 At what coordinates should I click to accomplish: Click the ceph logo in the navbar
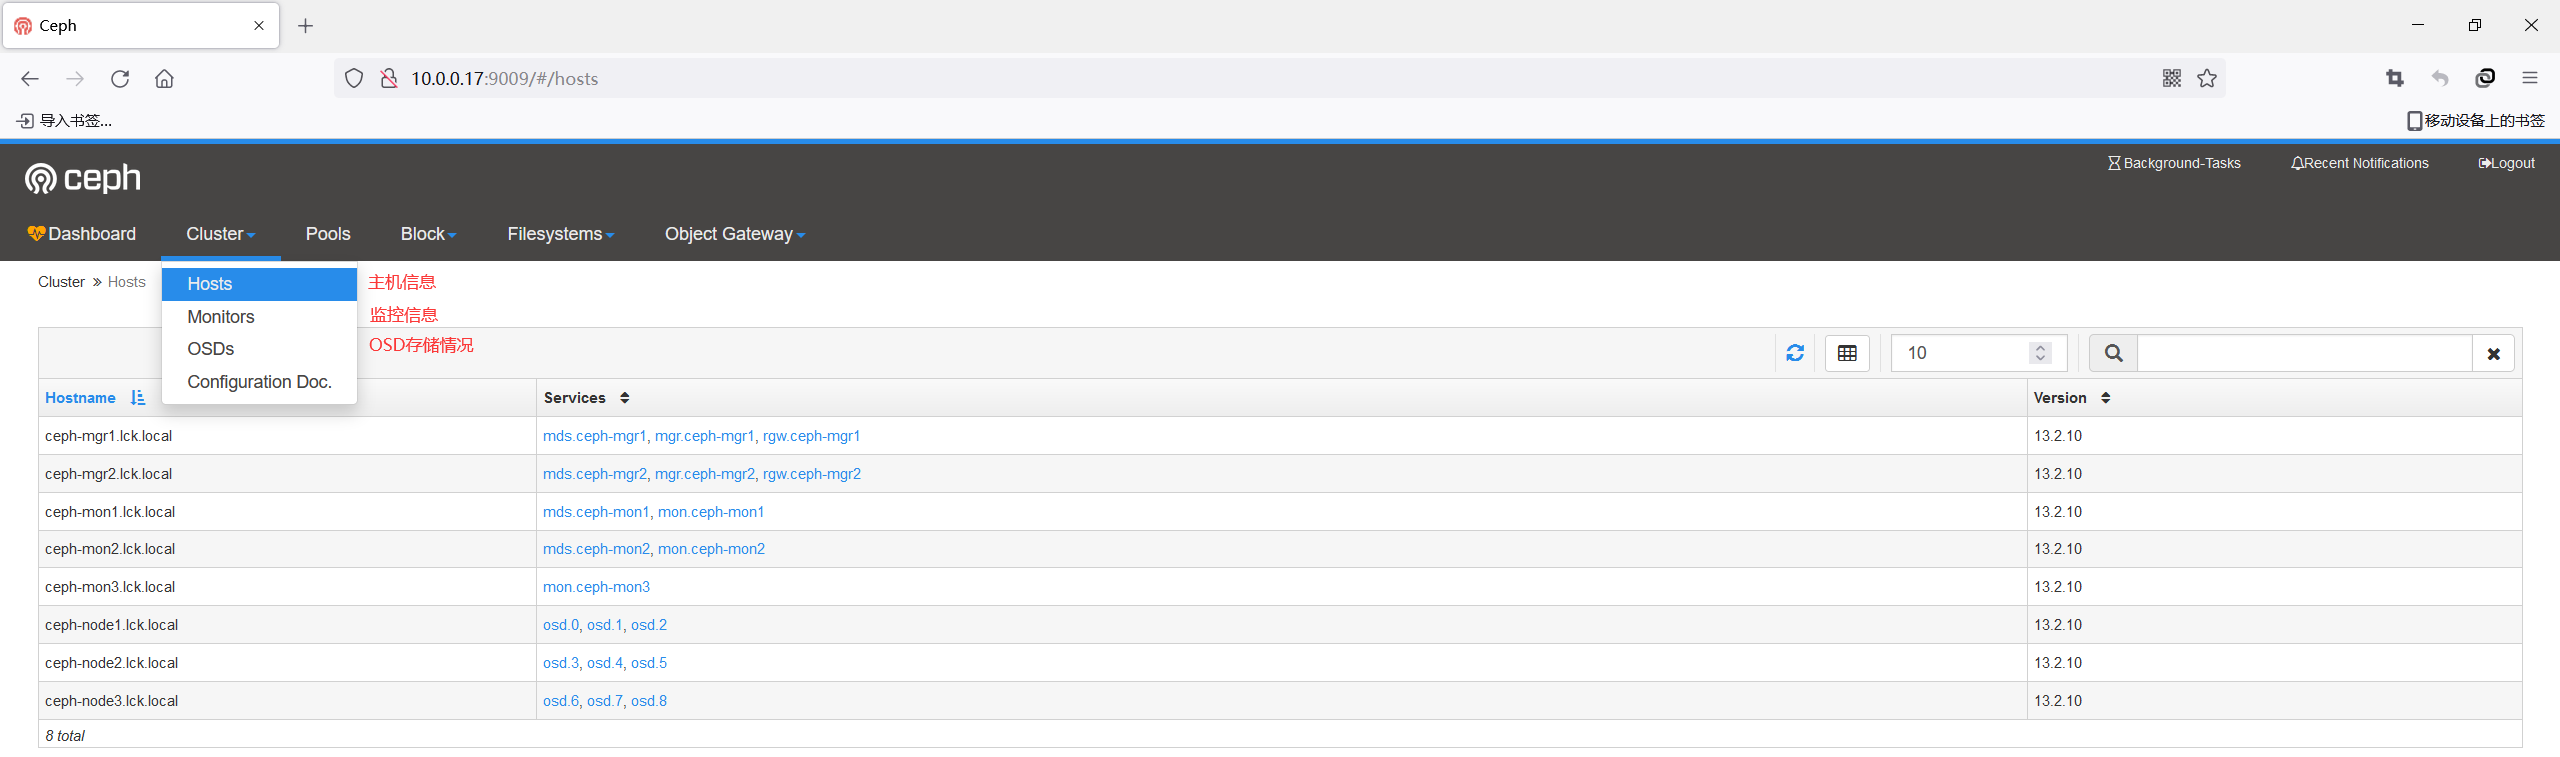coord(82,178)
